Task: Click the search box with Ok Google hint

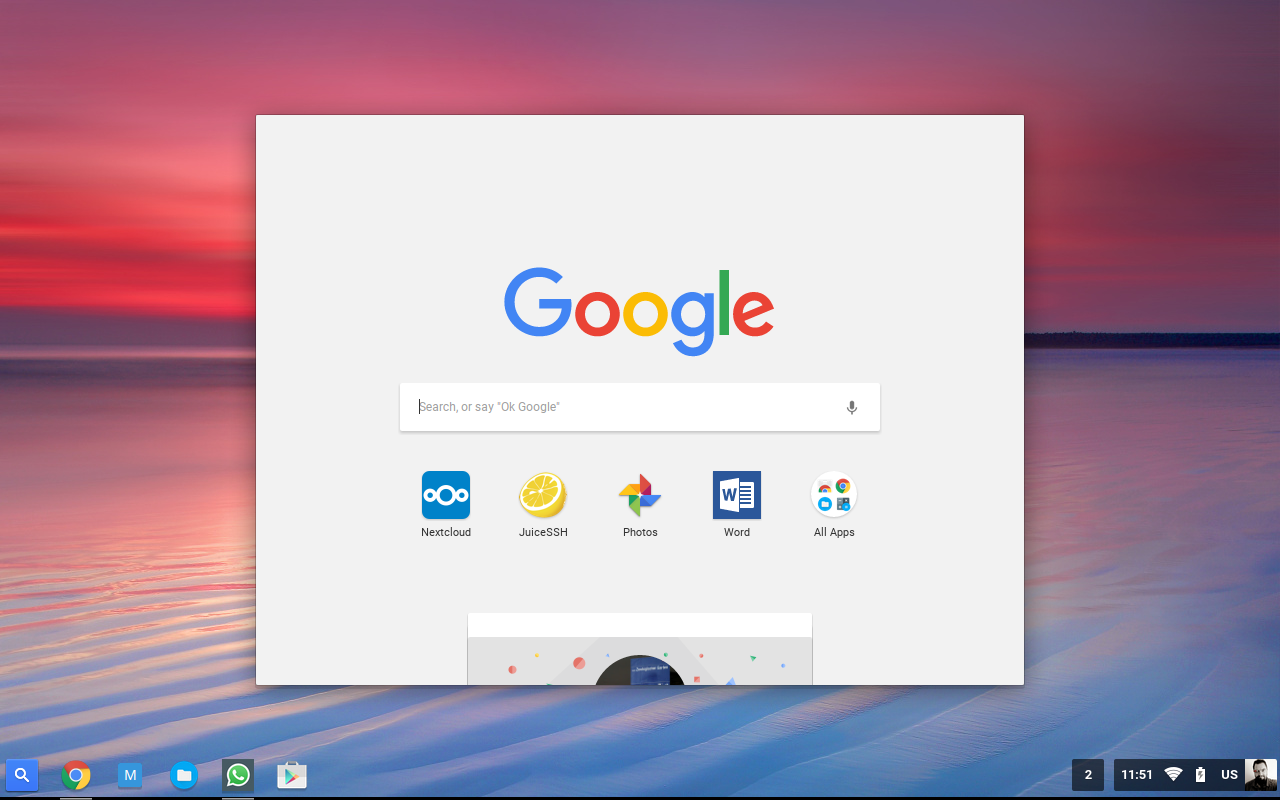Action: click(640, 407)
